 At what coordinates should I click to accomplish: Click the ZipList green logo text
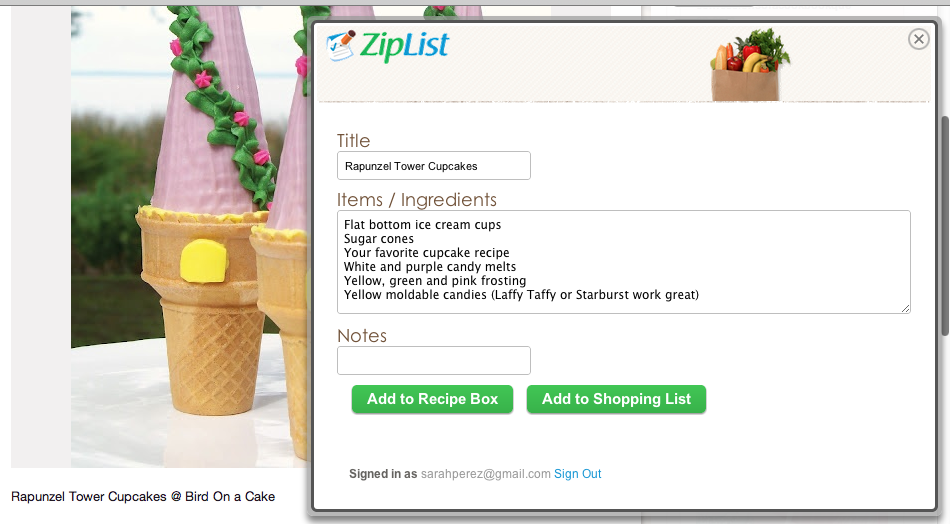coord(405,46)
